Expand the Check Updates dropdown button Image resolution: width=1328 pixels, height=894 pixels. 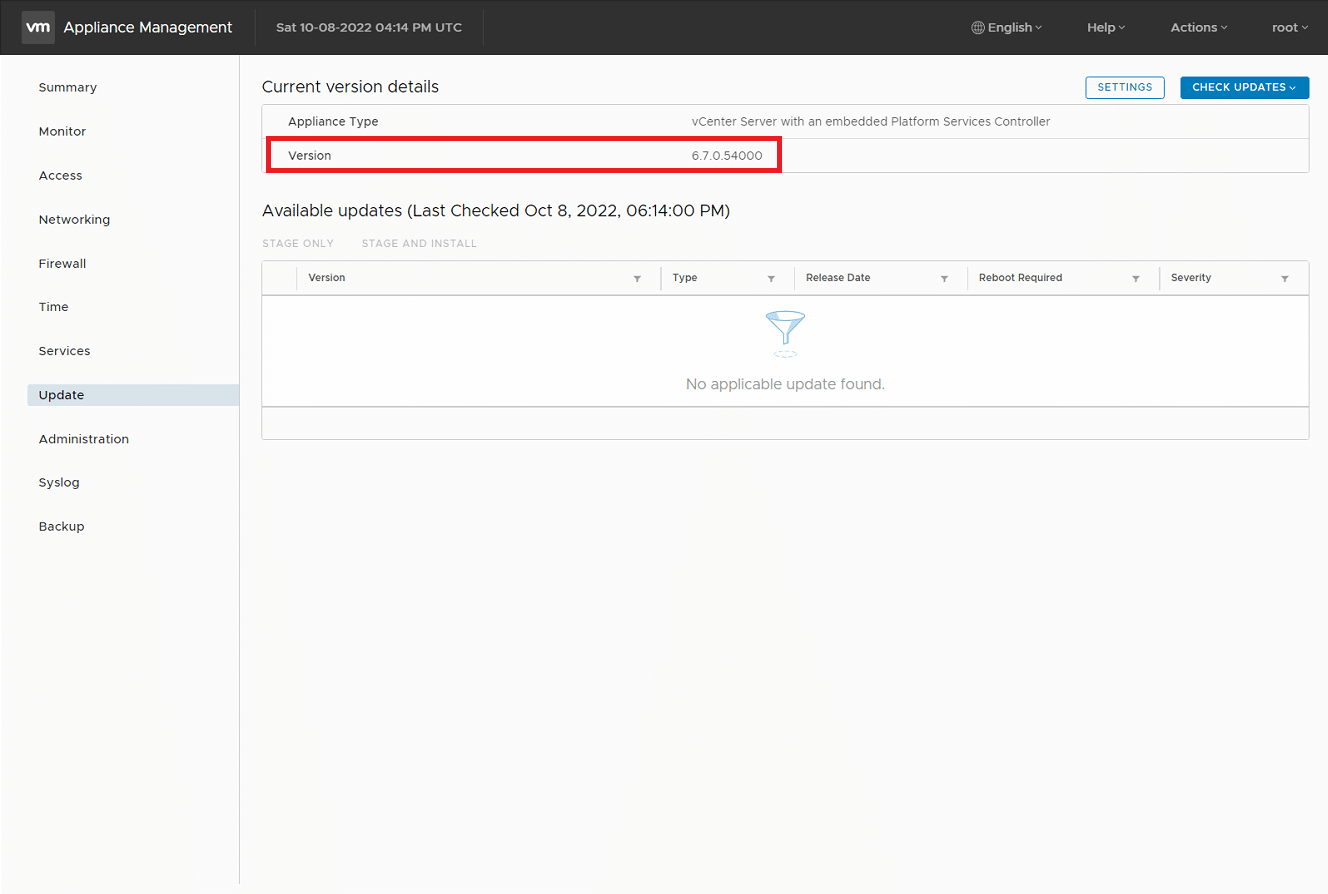[x=1244, y=88]
